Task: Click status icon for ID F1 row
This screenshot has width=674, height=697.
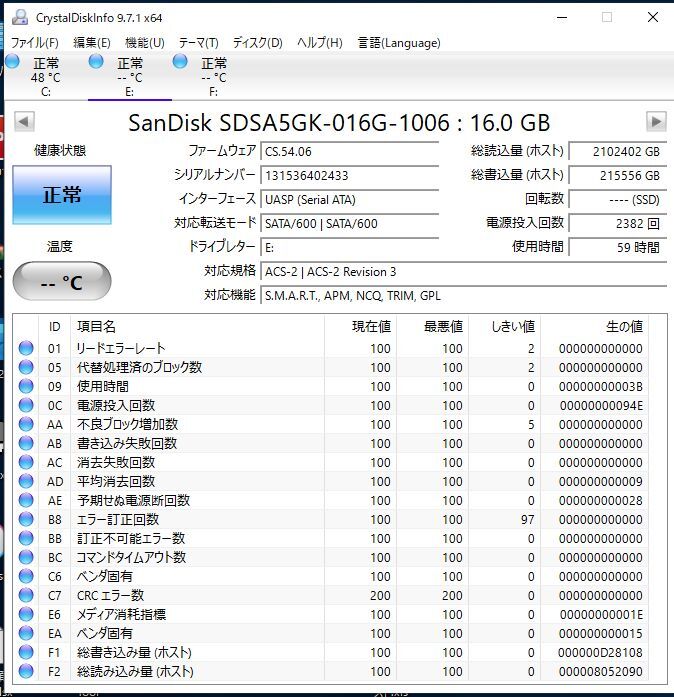Action: pos(26,653)
